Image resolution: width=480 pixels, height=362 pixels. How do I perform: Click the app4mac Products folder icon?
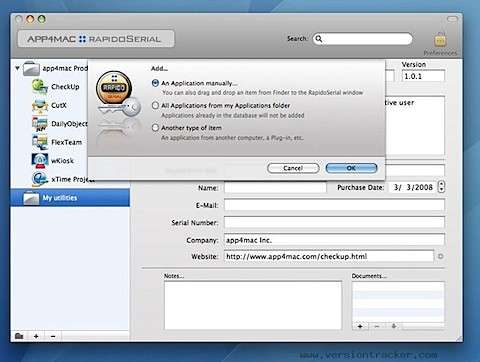pos(31,68)
